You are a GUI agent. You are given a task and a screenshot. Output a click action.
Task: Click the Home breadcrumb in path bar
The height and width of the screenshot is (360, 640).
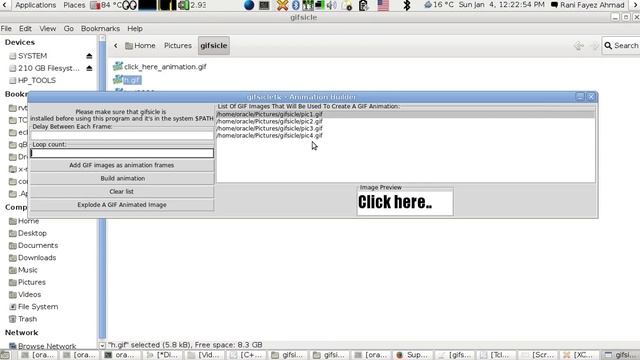pyautogui.click(x=140, y=46)
